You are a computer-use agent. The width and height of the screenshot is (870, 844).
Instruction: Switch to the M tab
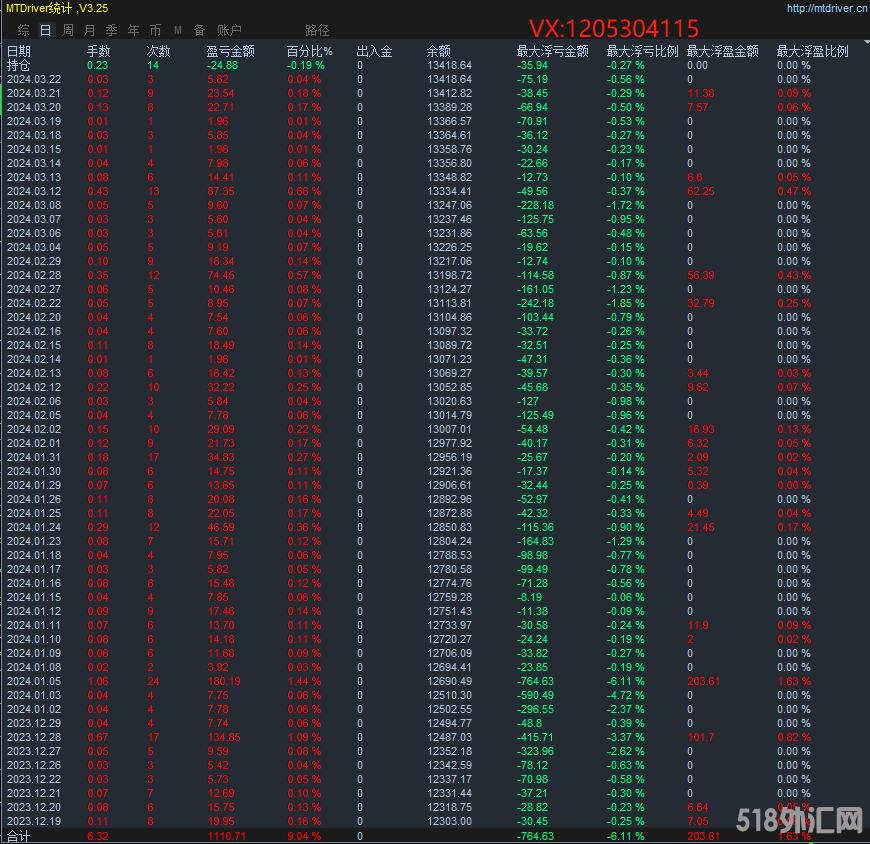point(178,30)
